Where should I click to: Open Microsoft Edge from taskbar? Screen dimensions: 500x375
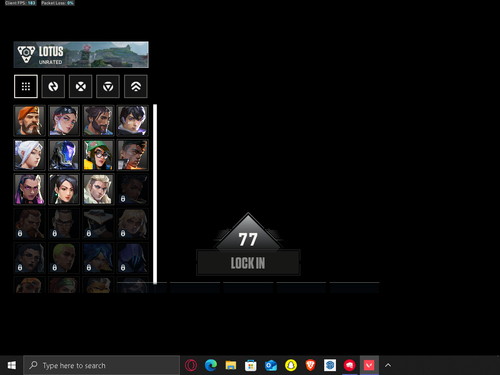tap(211, 365)
